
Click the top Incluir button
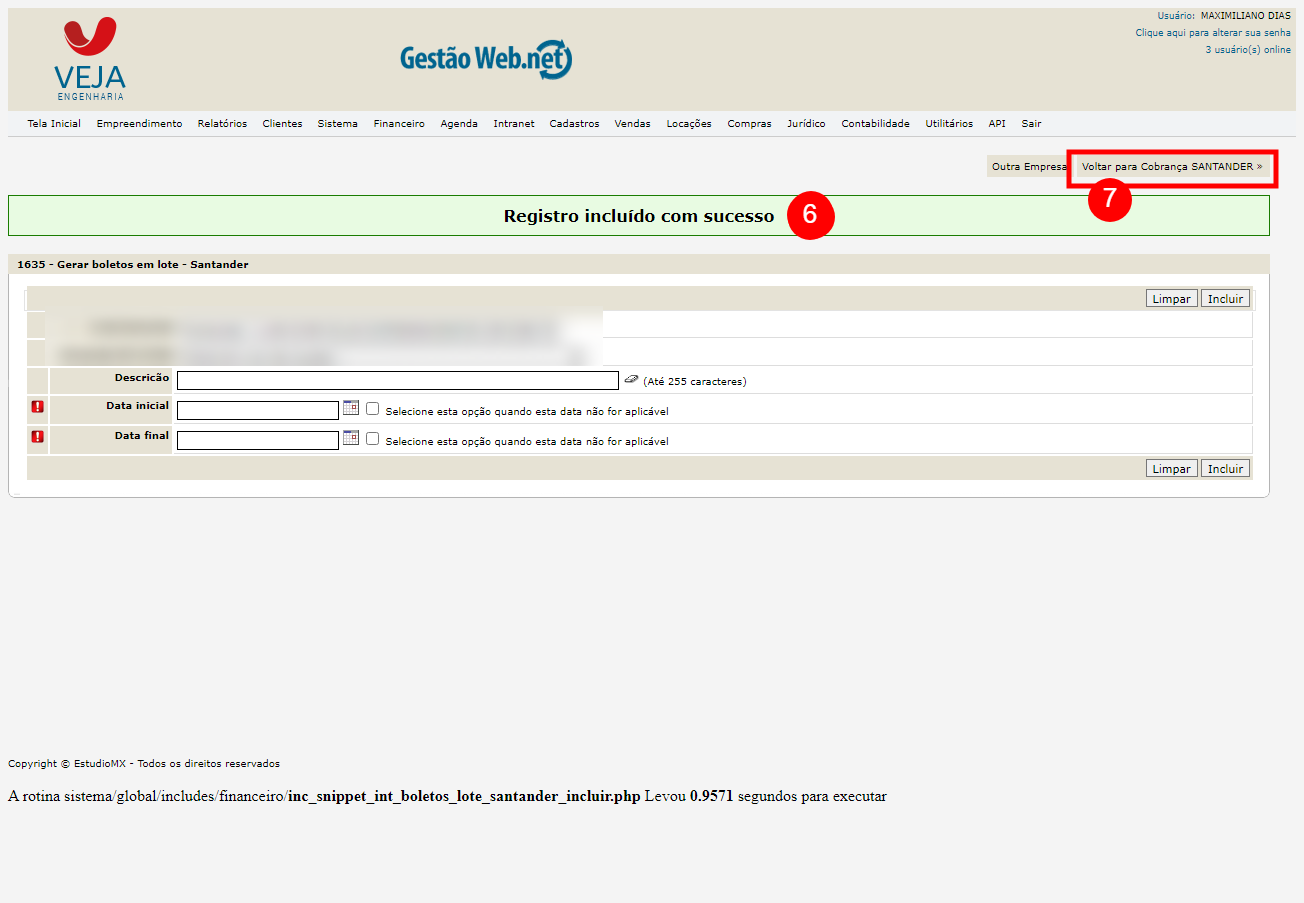[x=1225, y=299]
